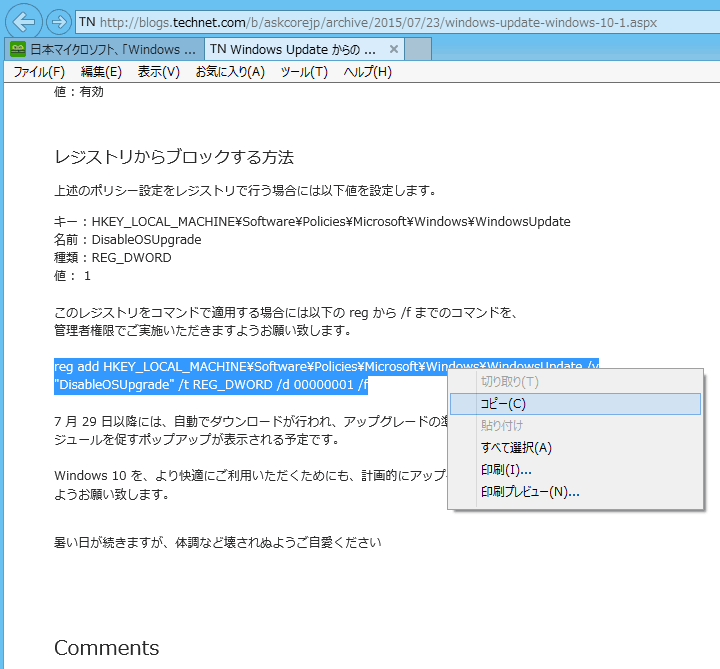Click the Comments heading
The width and height of the screenshot is (720, 669).
107,648
